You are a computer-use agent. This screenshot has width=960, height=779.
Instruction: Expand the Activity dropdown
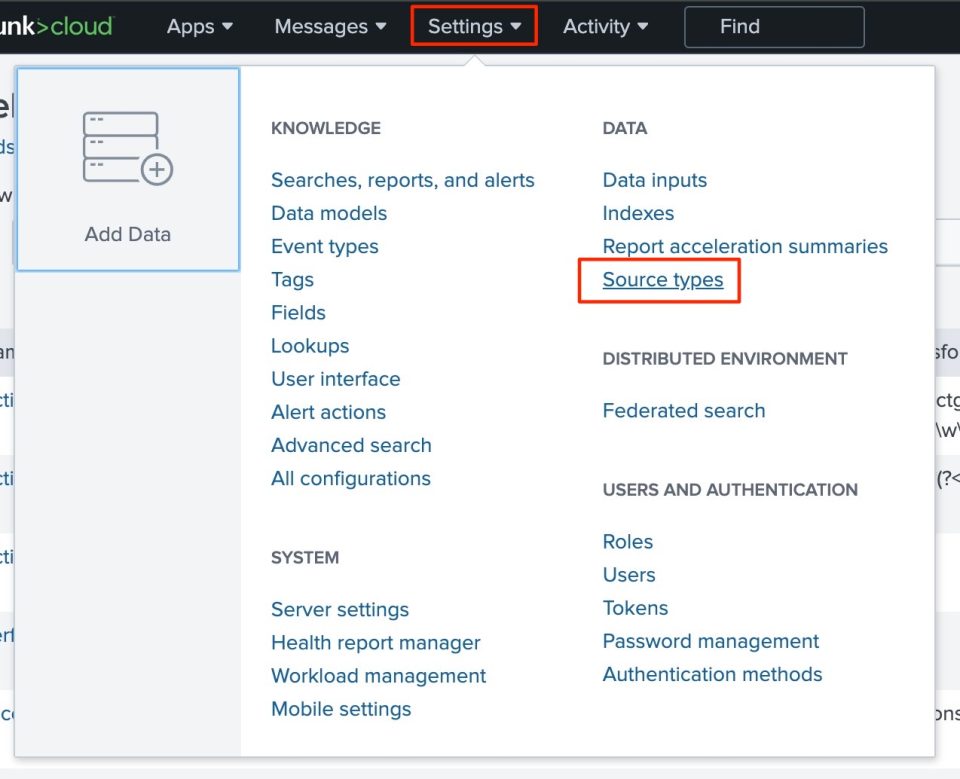[x=604, y=26]
